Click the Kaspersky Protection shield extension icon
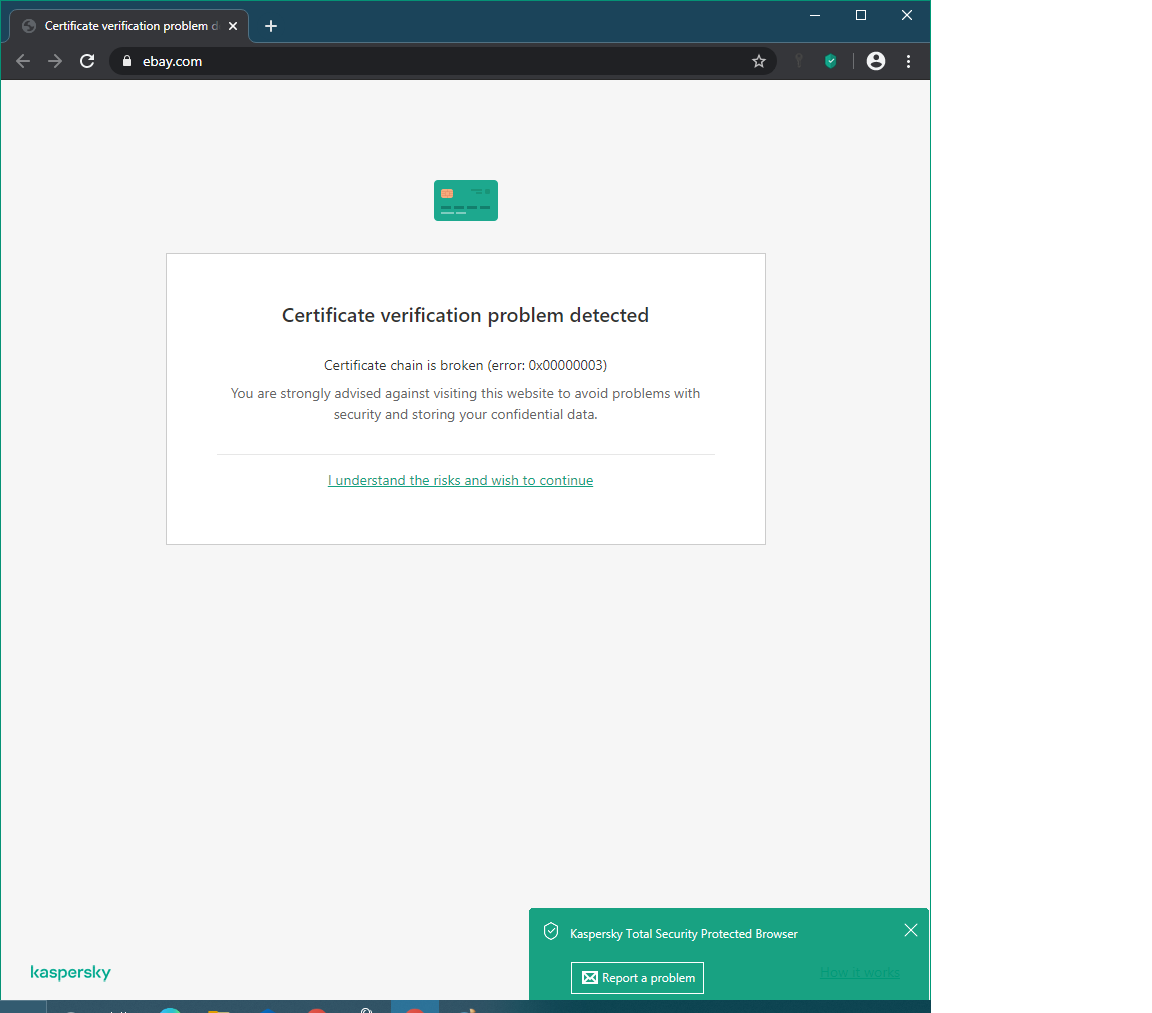1152x1013 pixels. click(x=830, y=61)
